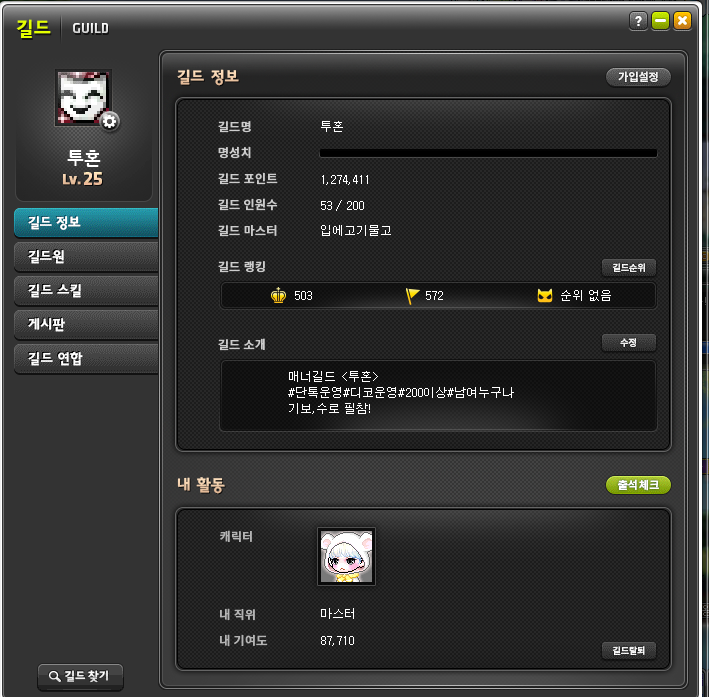Click the 가입설정 button
Viewport: 709px width, 697px height.
coord(638,77)
